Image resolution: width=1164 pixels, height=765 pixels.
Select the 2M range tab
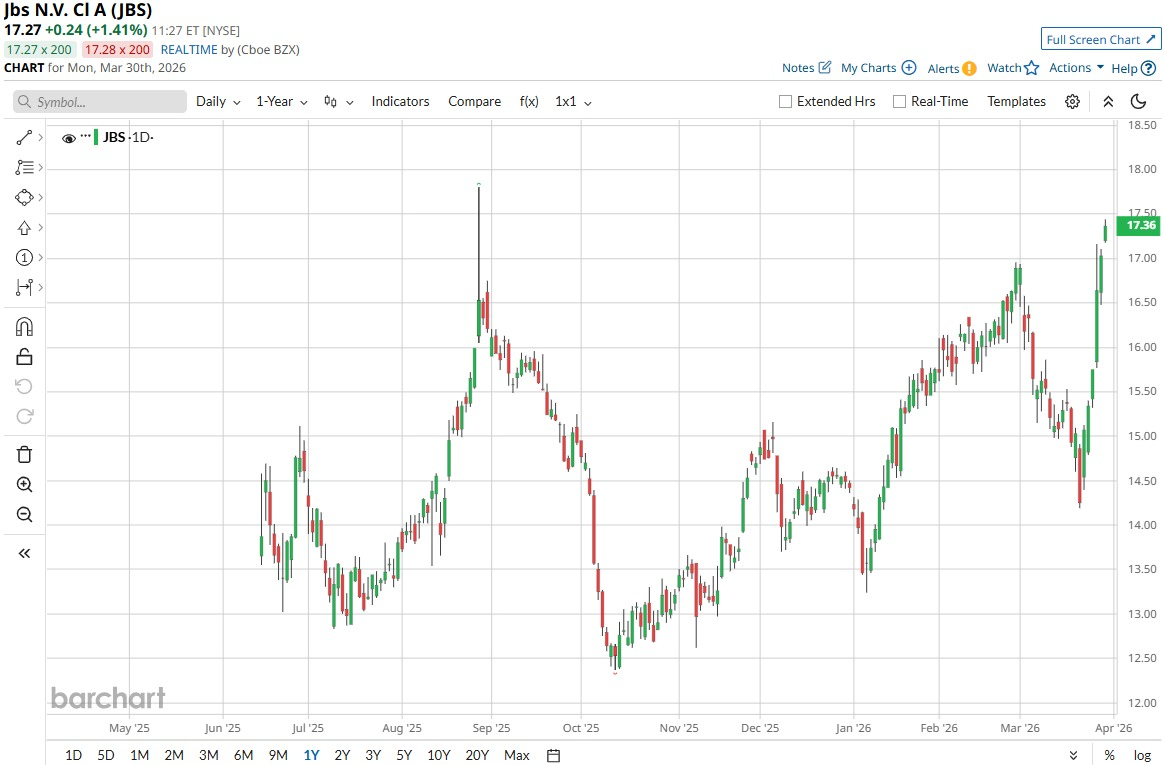(174, 755)
